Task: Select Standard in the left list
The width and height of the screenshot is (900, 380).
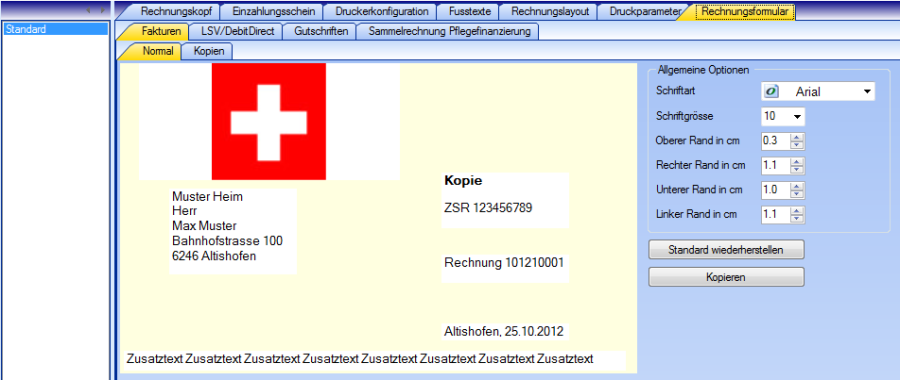Action: (x=56, y=29)
